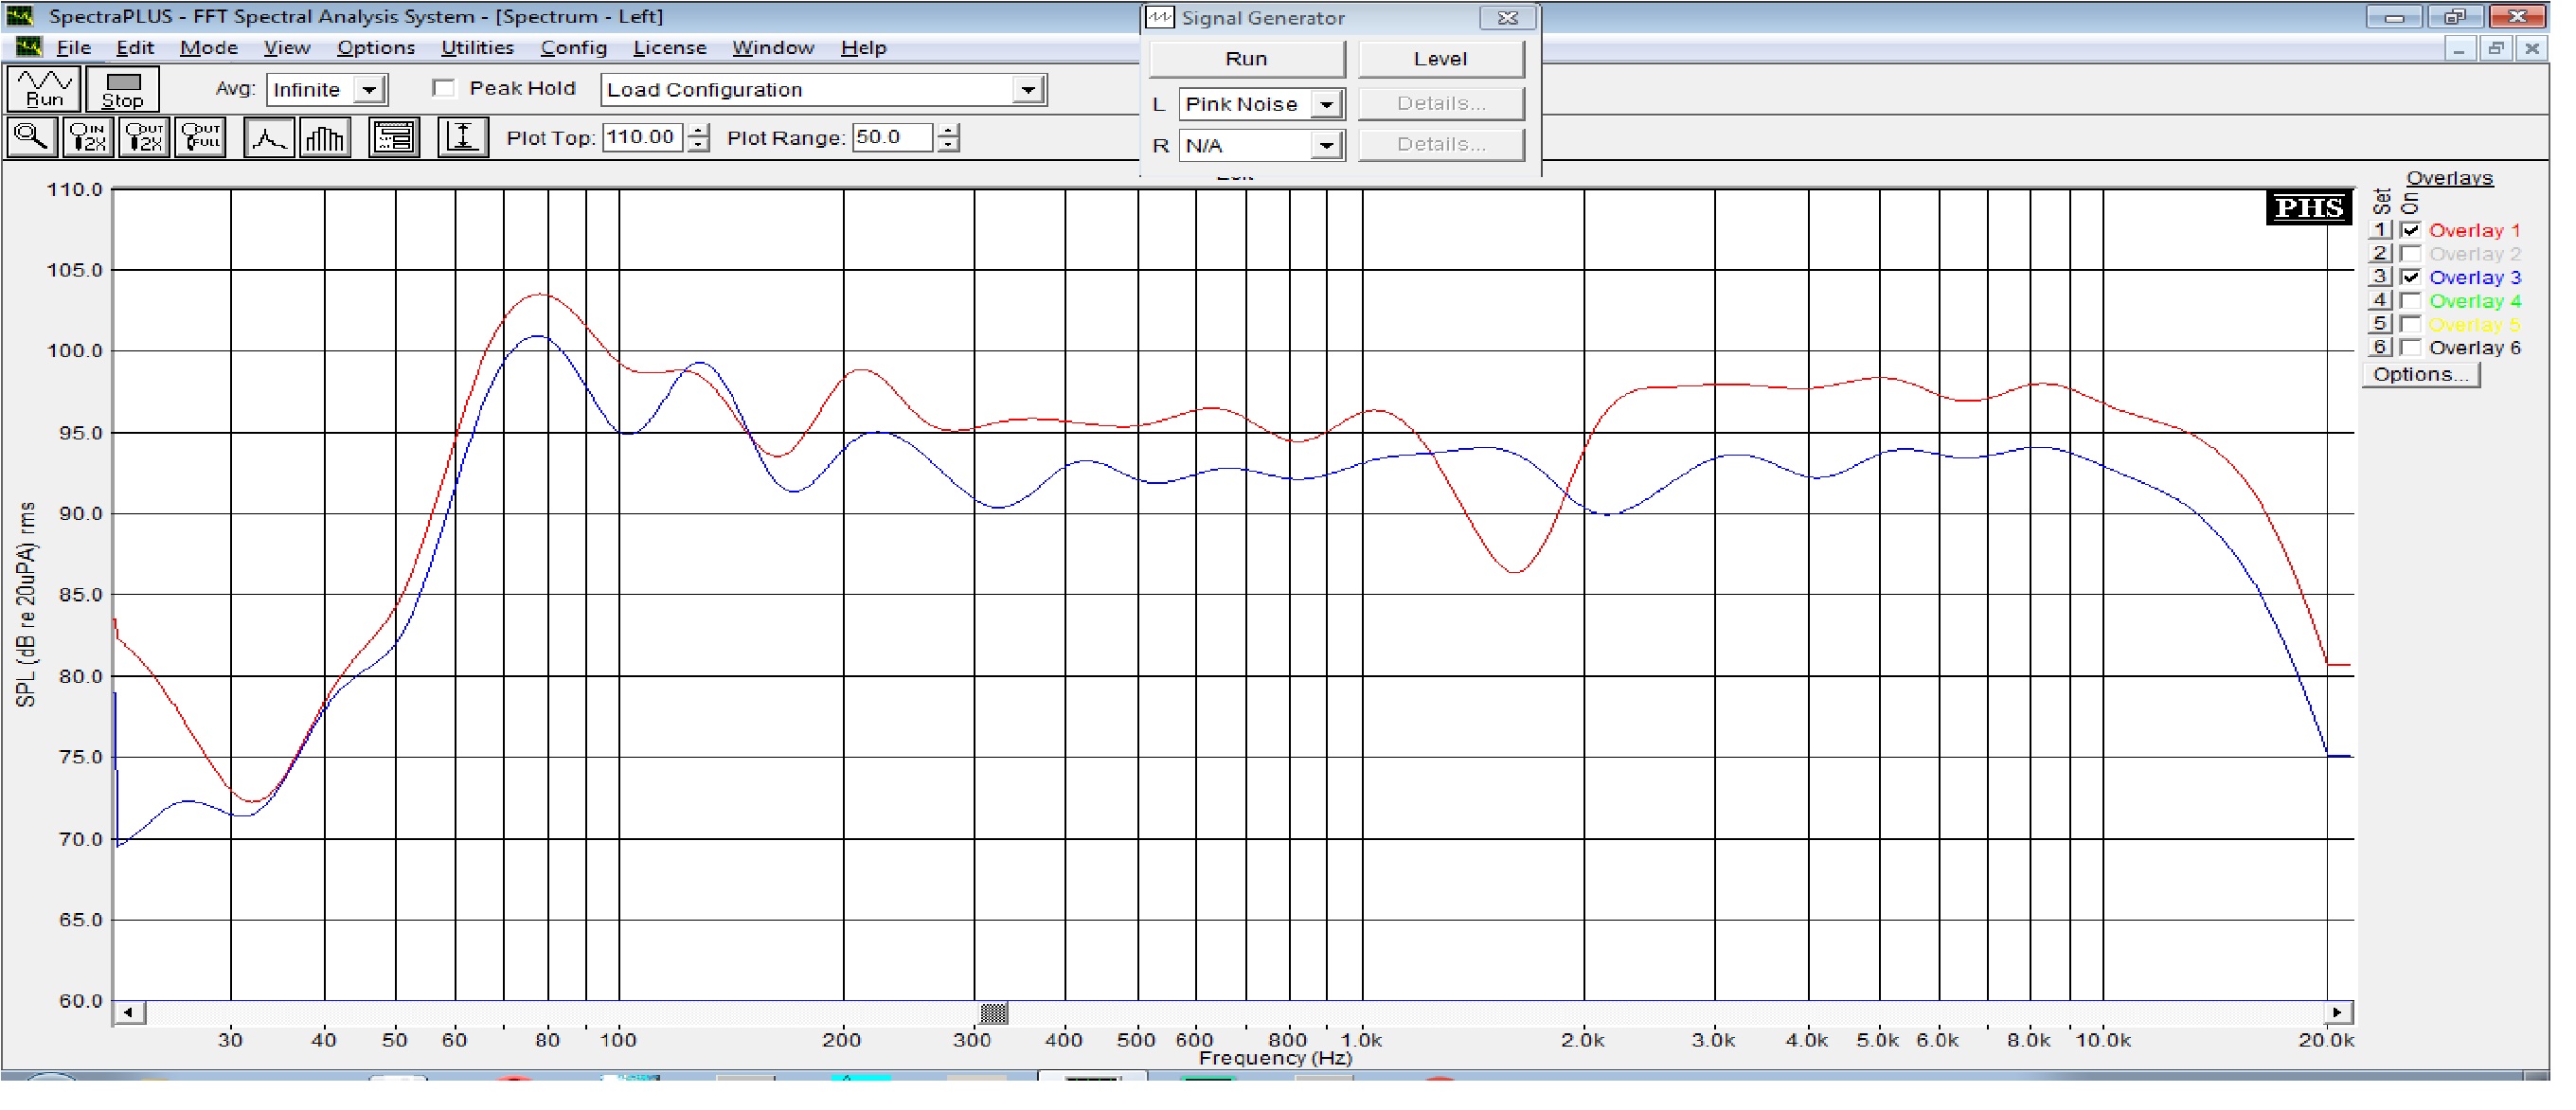Enable the Peak Hold checkbox

[444, 88]
